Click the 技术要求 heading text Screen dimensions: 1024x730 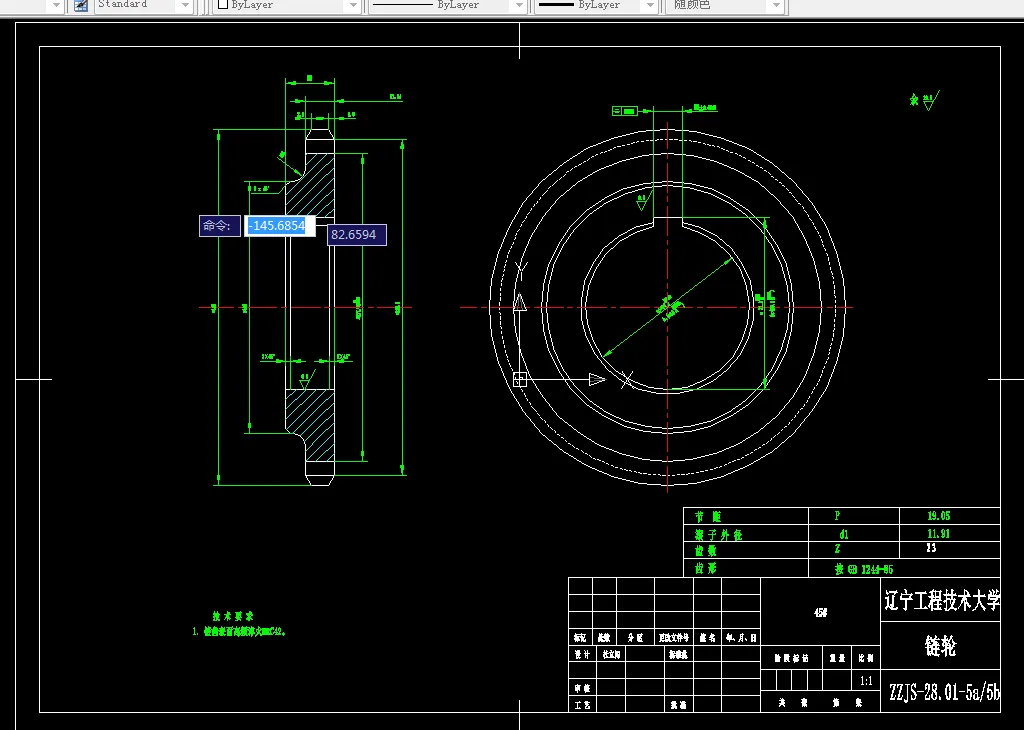coord(232,616)
